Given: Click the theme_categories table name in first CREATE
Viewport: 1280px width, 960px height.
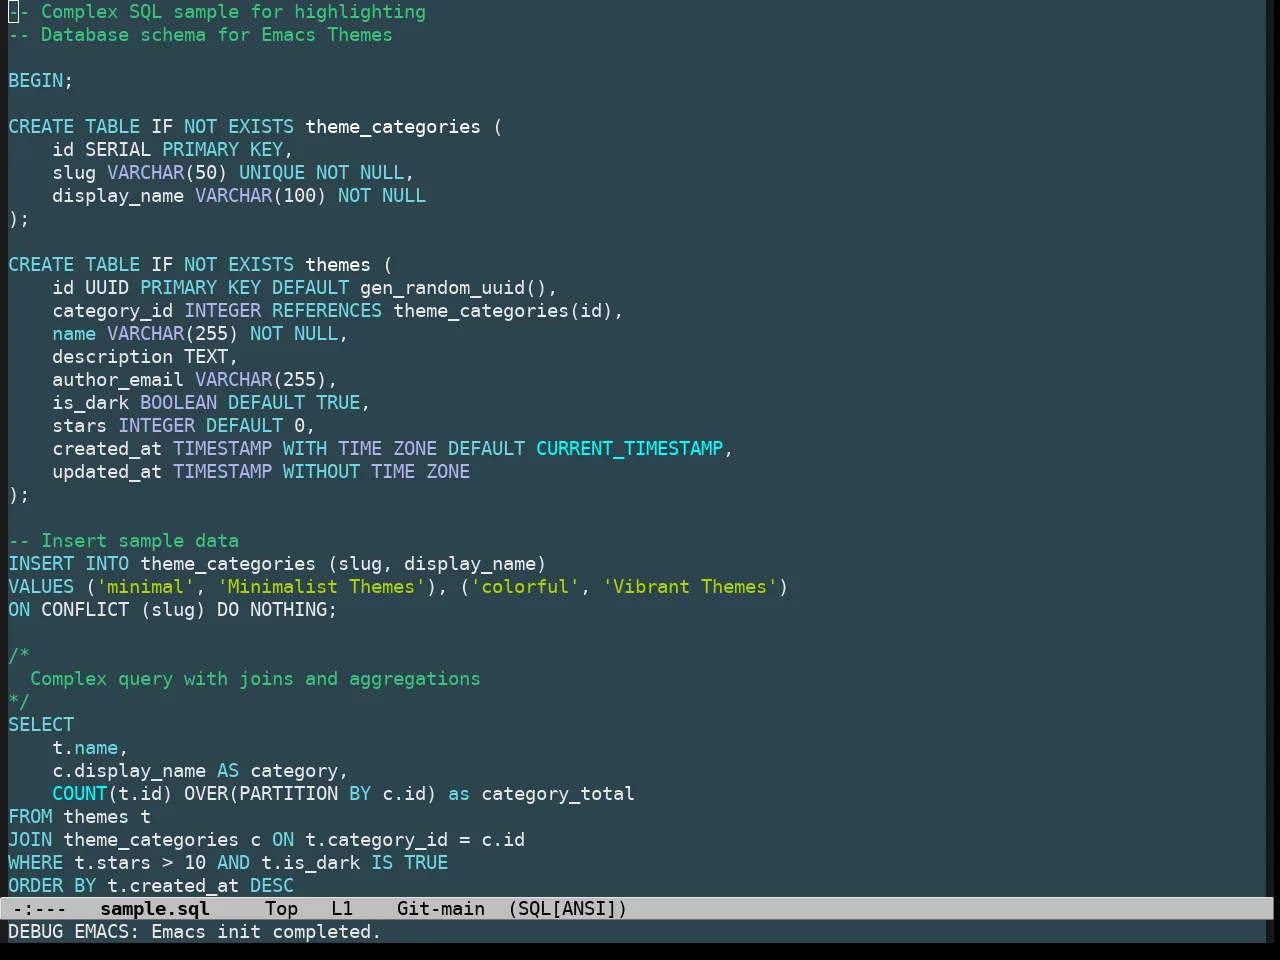Looking at the screenshot, I should (x=393, y=127).
